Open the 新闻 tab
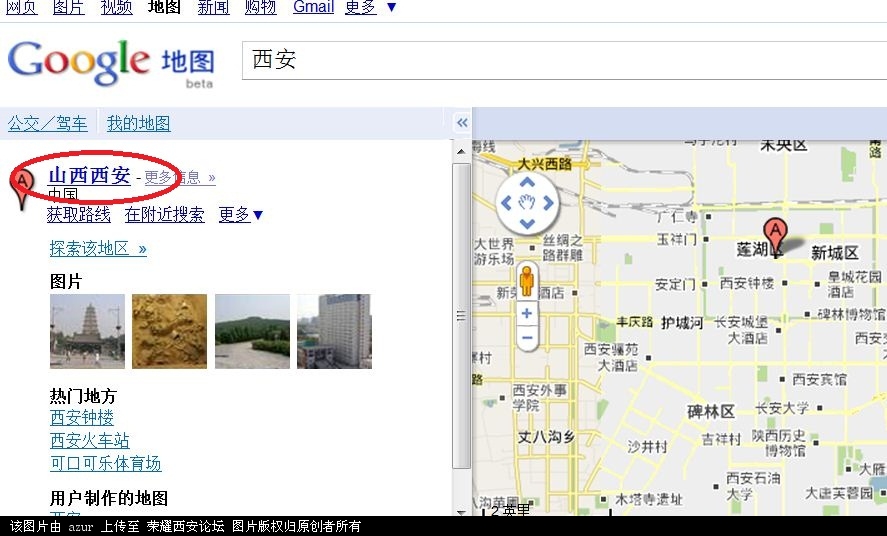The width and height of the screenshot is (887, 536). [x=213, y=7]
